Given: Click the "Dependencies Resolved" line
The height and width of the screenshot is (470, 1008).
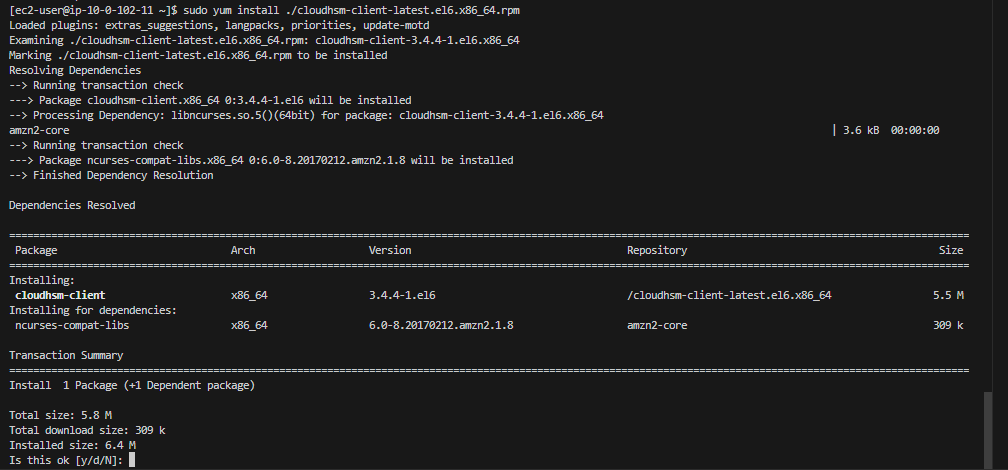Looking at the screenshot, I should pos(72,205).
